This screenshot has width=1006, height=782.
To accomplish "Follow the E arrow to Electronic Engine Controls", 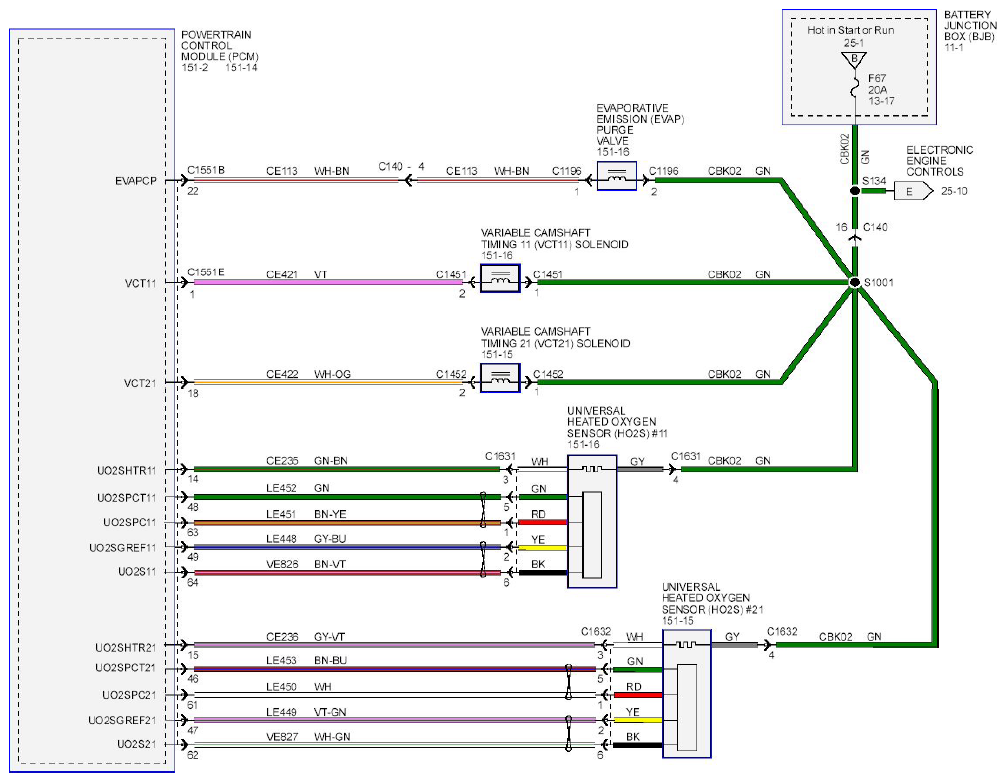I will click(x=914, y=191).
